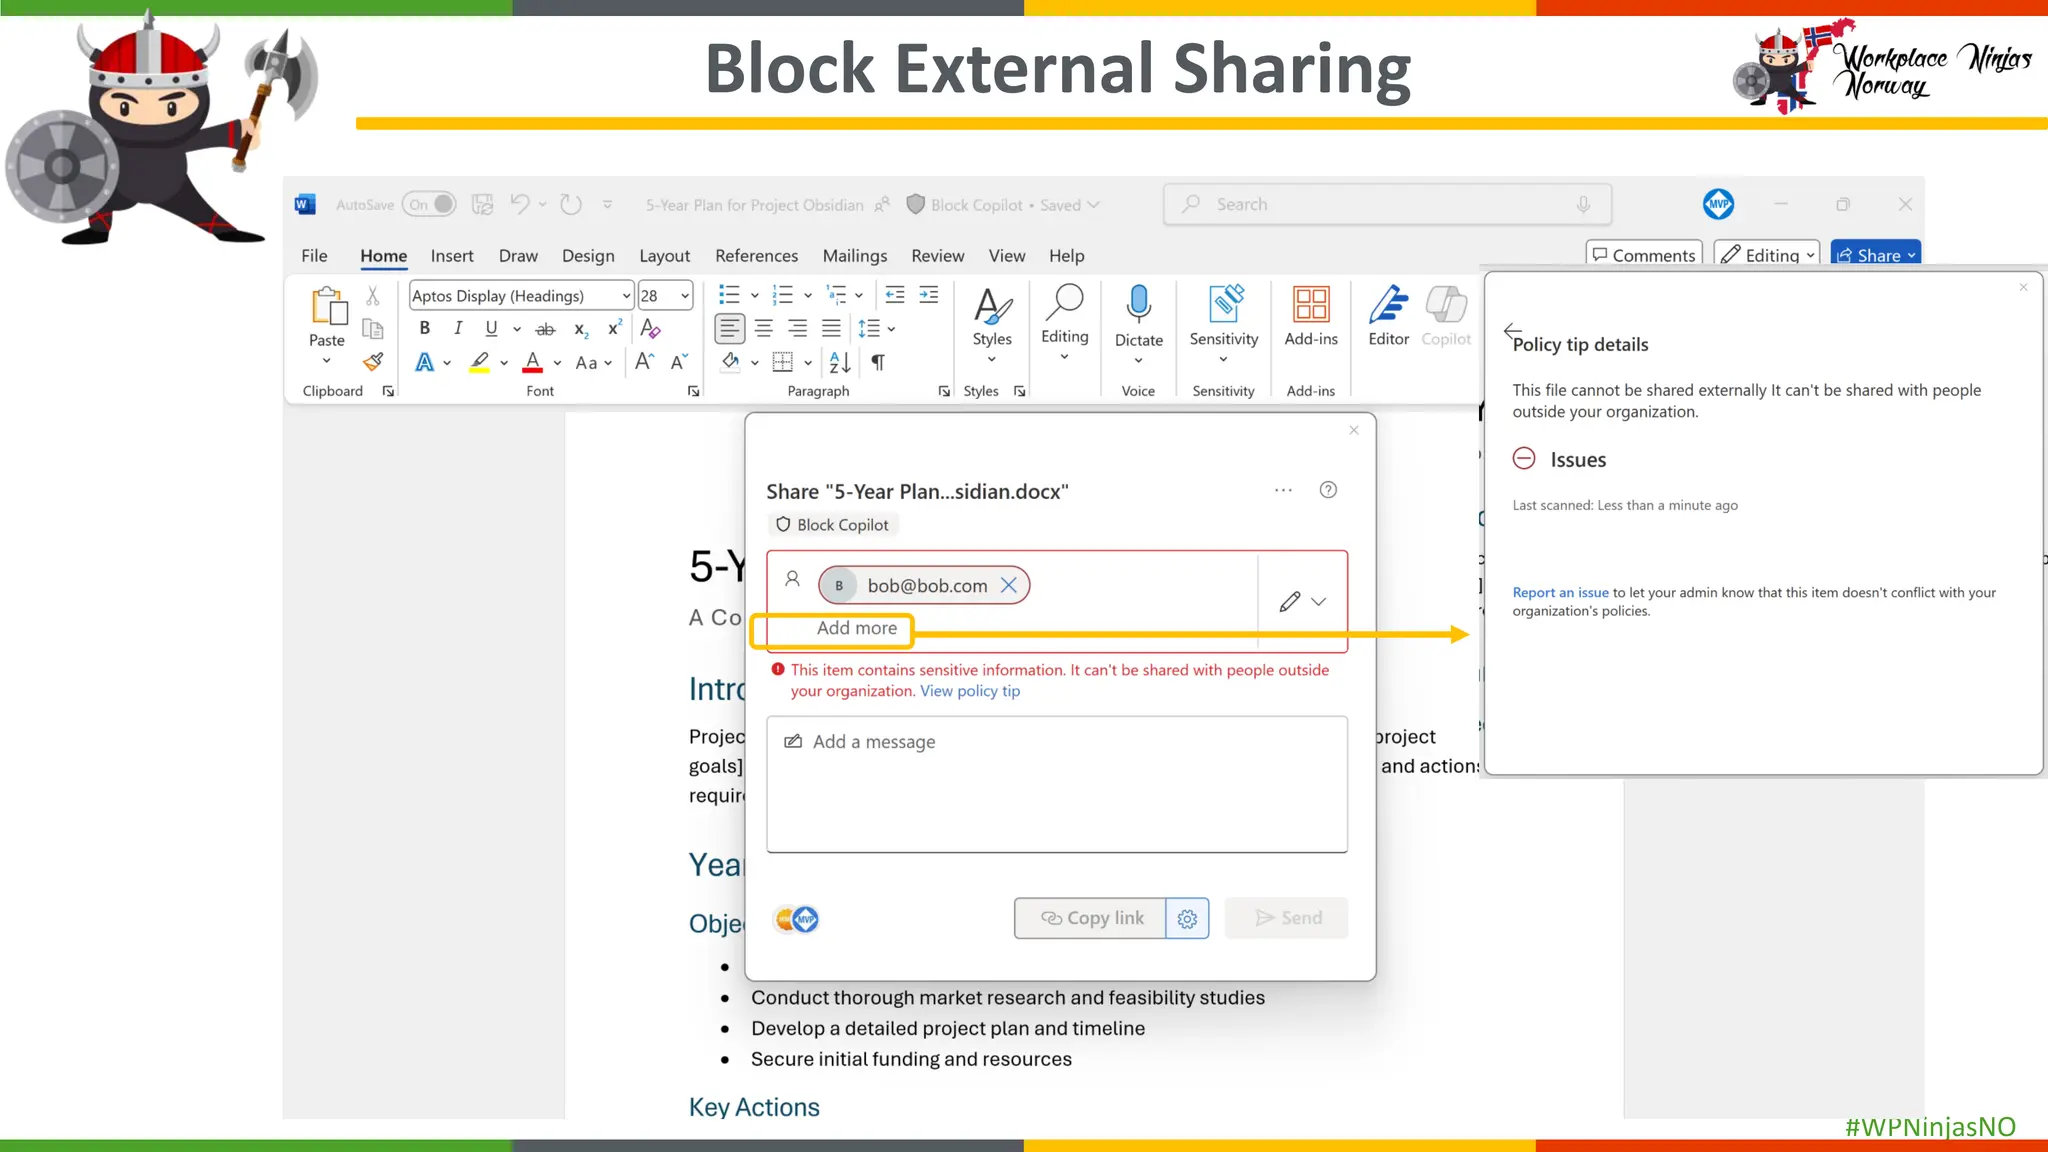This screenshot has width=2048, height=1152.
Task: Toggle the AutoSave switch
Action: pyautogui.click(x=430, y=204)
